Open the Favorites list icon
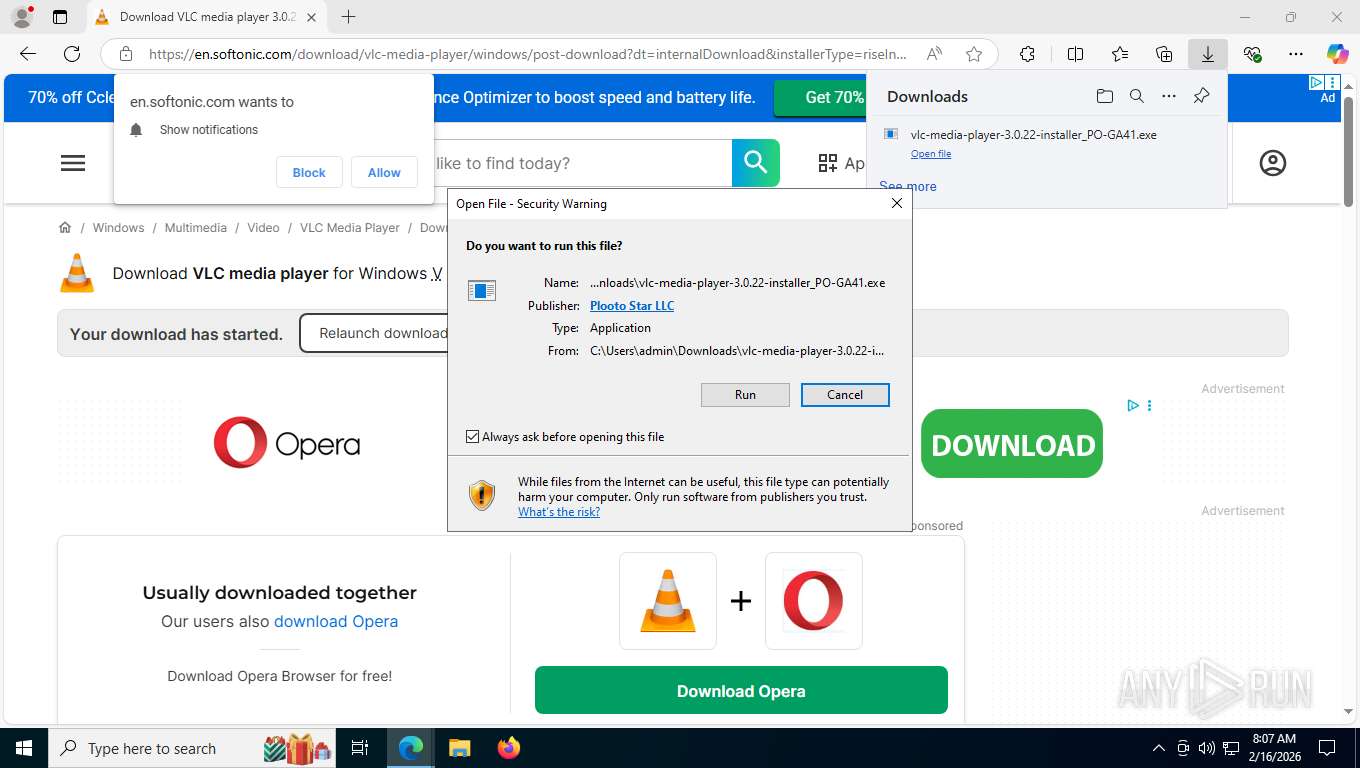This screenshot has width=1360, height=768. click(x=1120, y=54)
